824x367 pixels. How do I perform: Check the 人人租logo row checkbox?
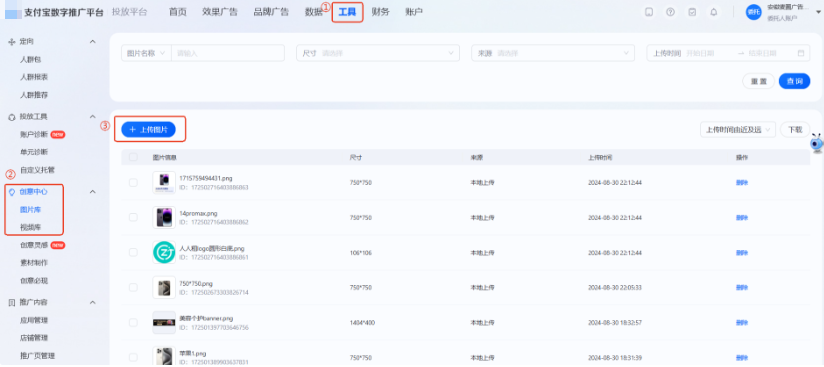pos(133,252)
